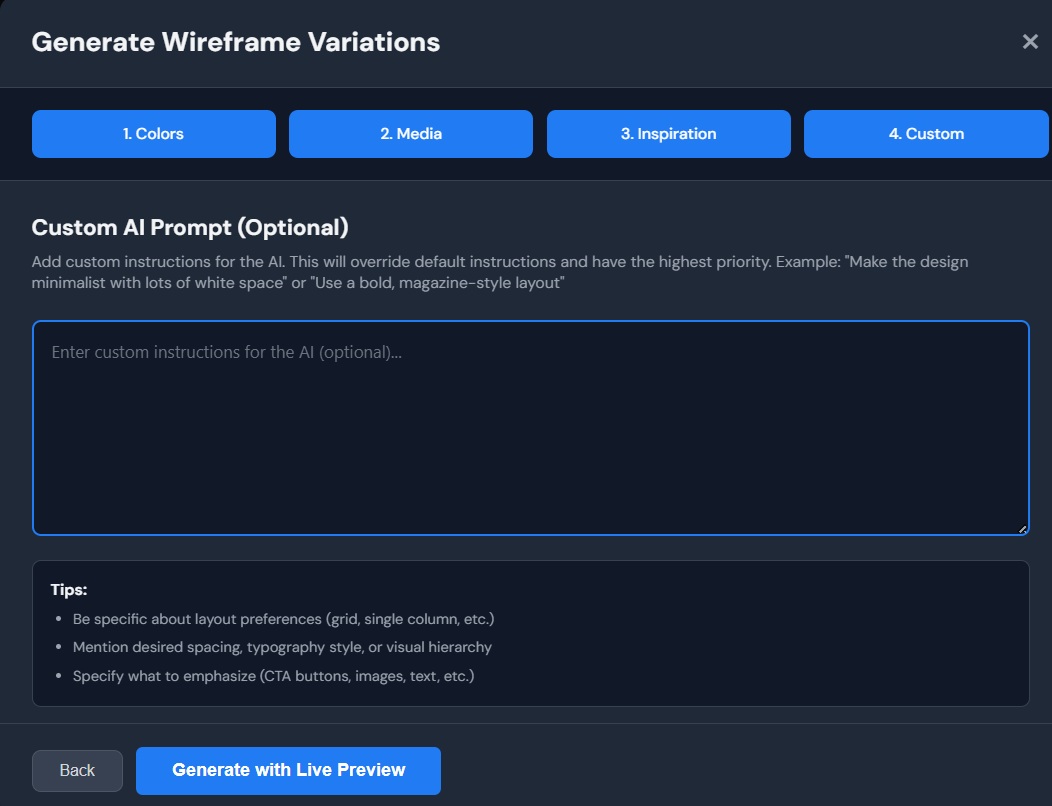Viewport: 1052px width, 806px height.
Task: Click Back to return to previous step
Action: pyautogui.click(x=77, y=770)
